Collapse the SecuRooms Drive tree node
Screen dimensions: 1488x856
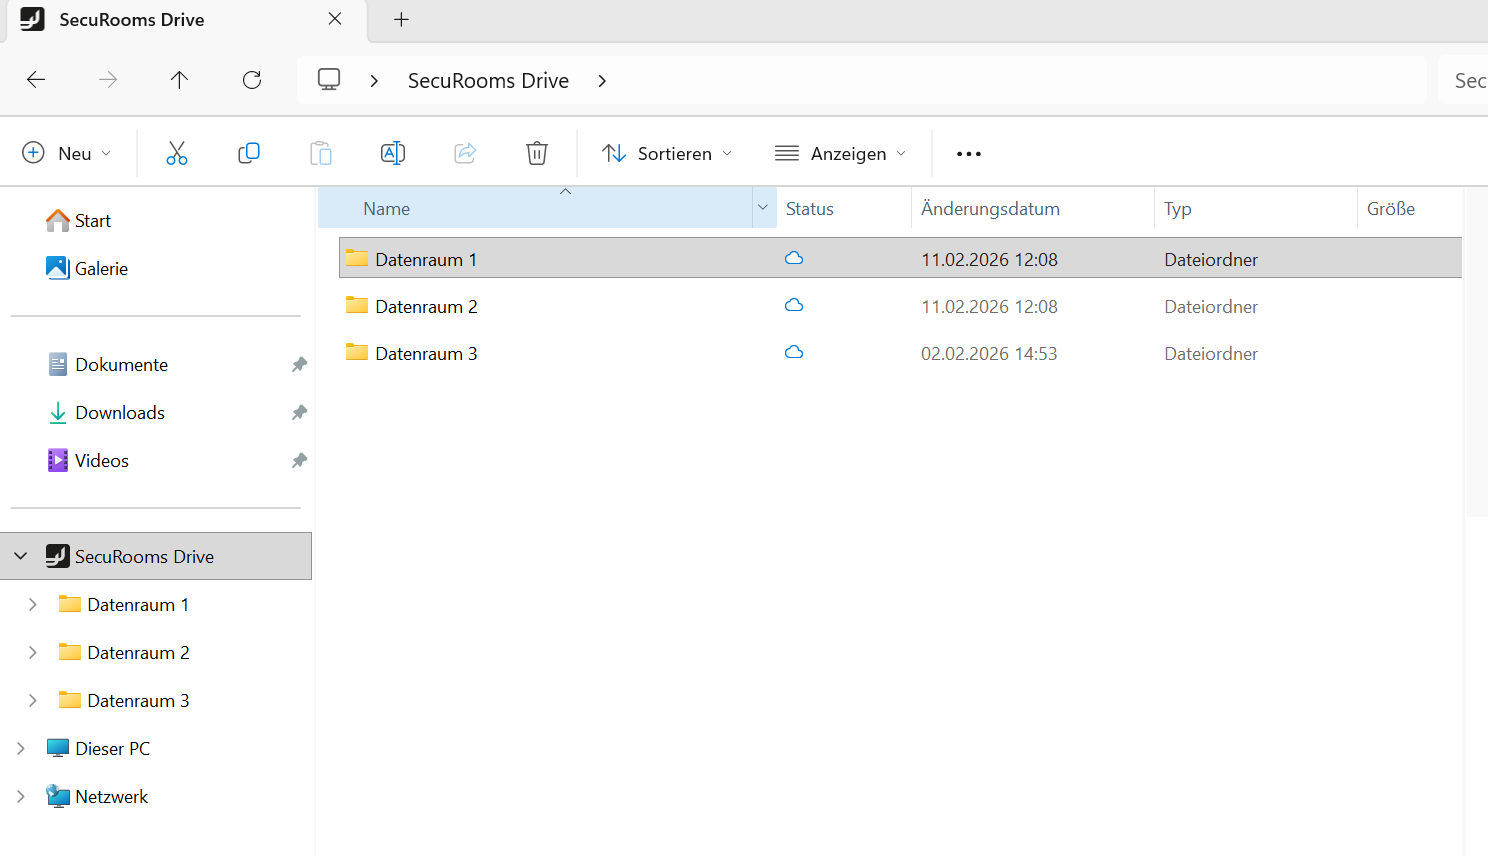(x=21, y=556)
